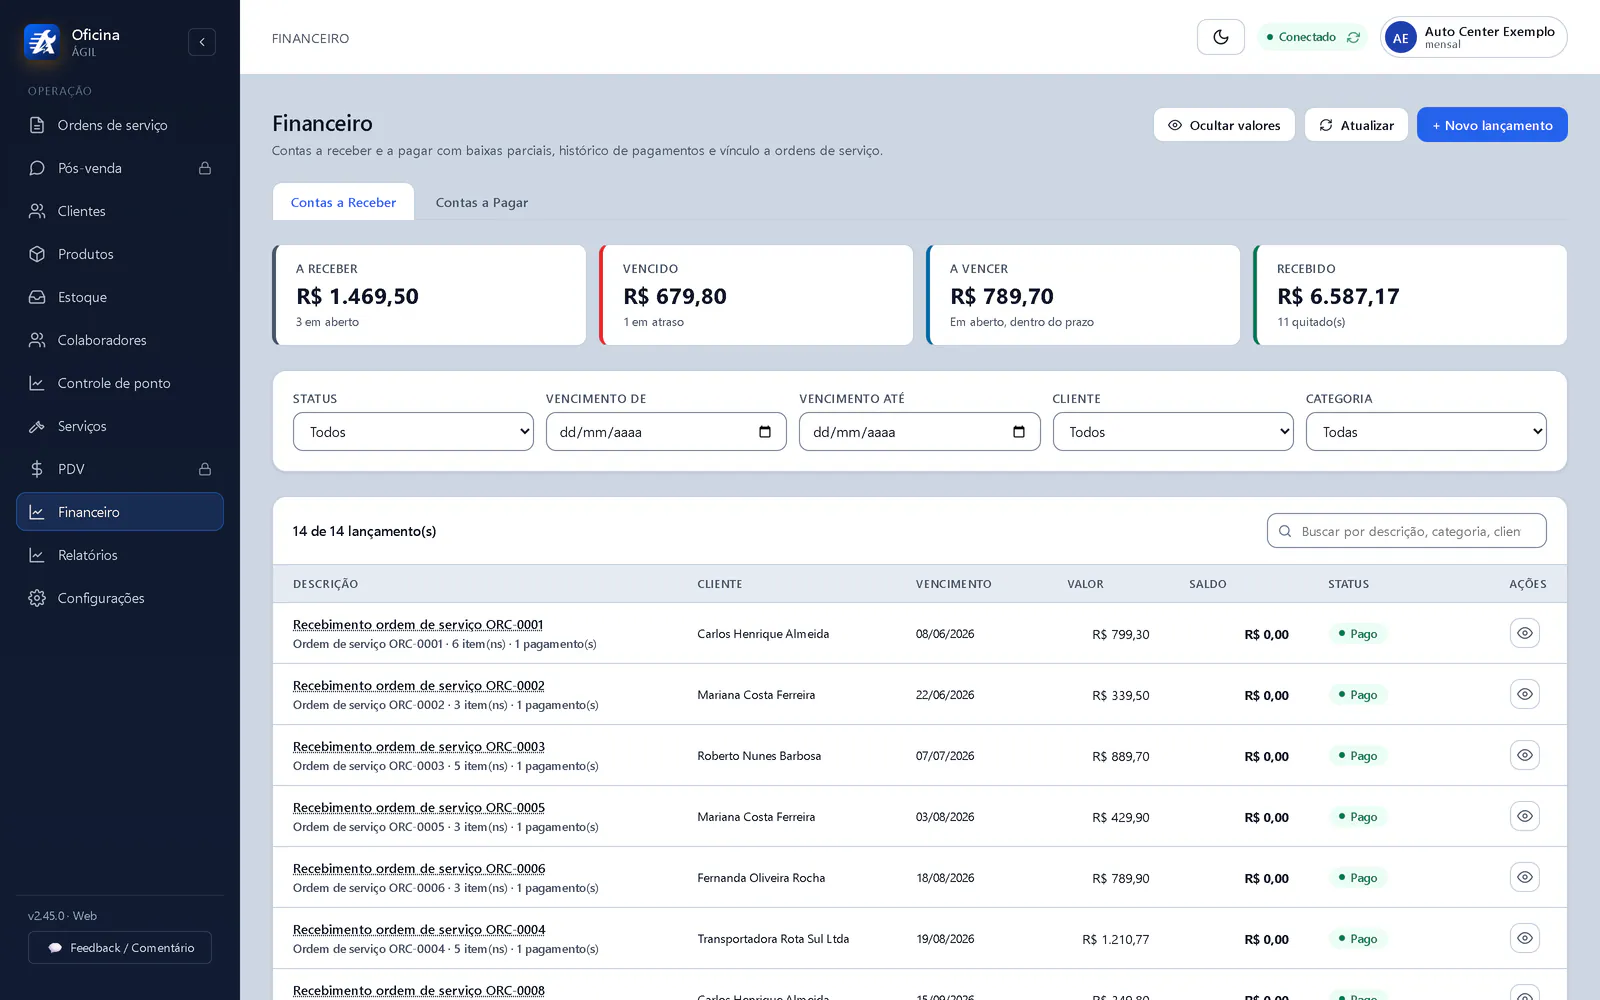Screen dimensions: 1600x1000
Task: Hide values with Ocultar valores
Action: [x=1224, y=125]
